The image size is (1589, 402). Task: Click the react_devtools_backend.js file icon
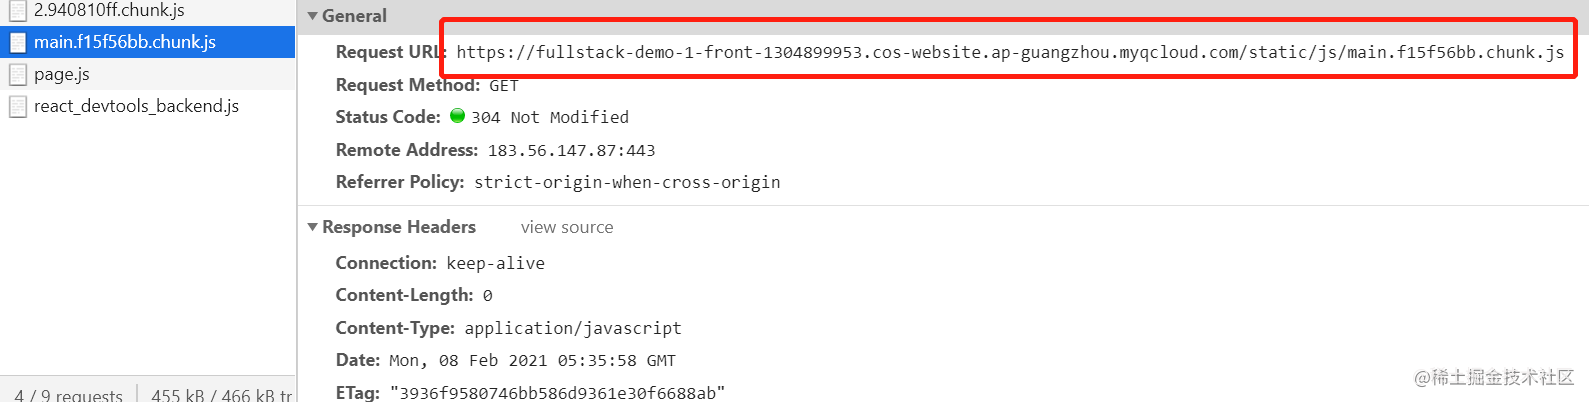tap(17, 106)
